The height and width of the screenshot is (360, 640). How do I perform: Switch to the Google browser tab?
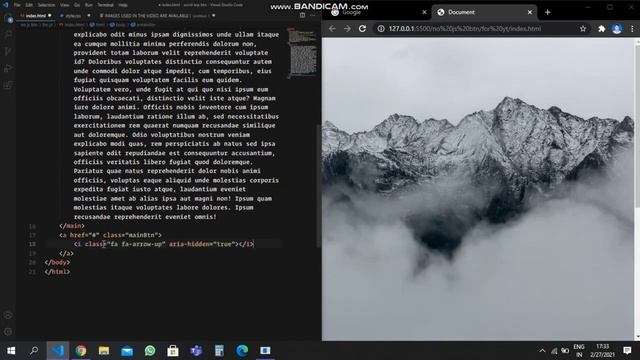(378, 12)
